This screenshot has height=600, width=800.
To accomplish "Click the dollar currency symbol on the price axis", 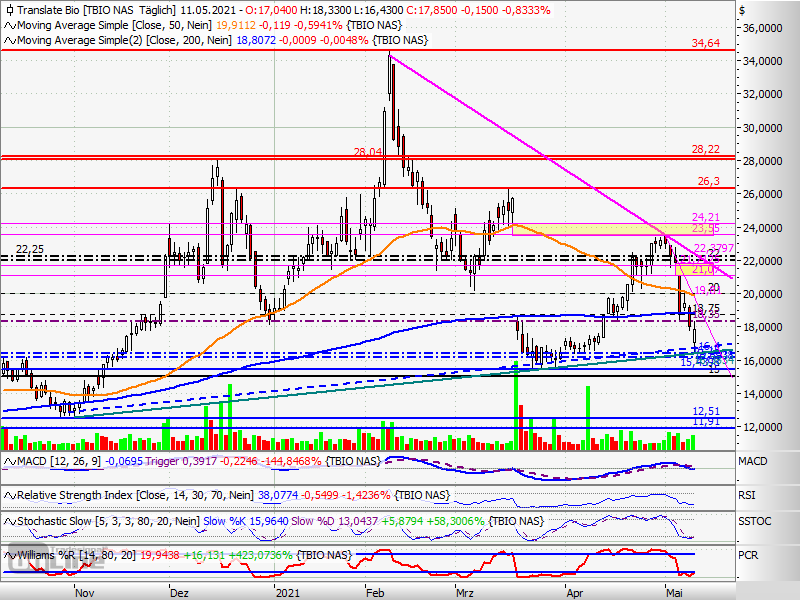I will click(742, 11).
